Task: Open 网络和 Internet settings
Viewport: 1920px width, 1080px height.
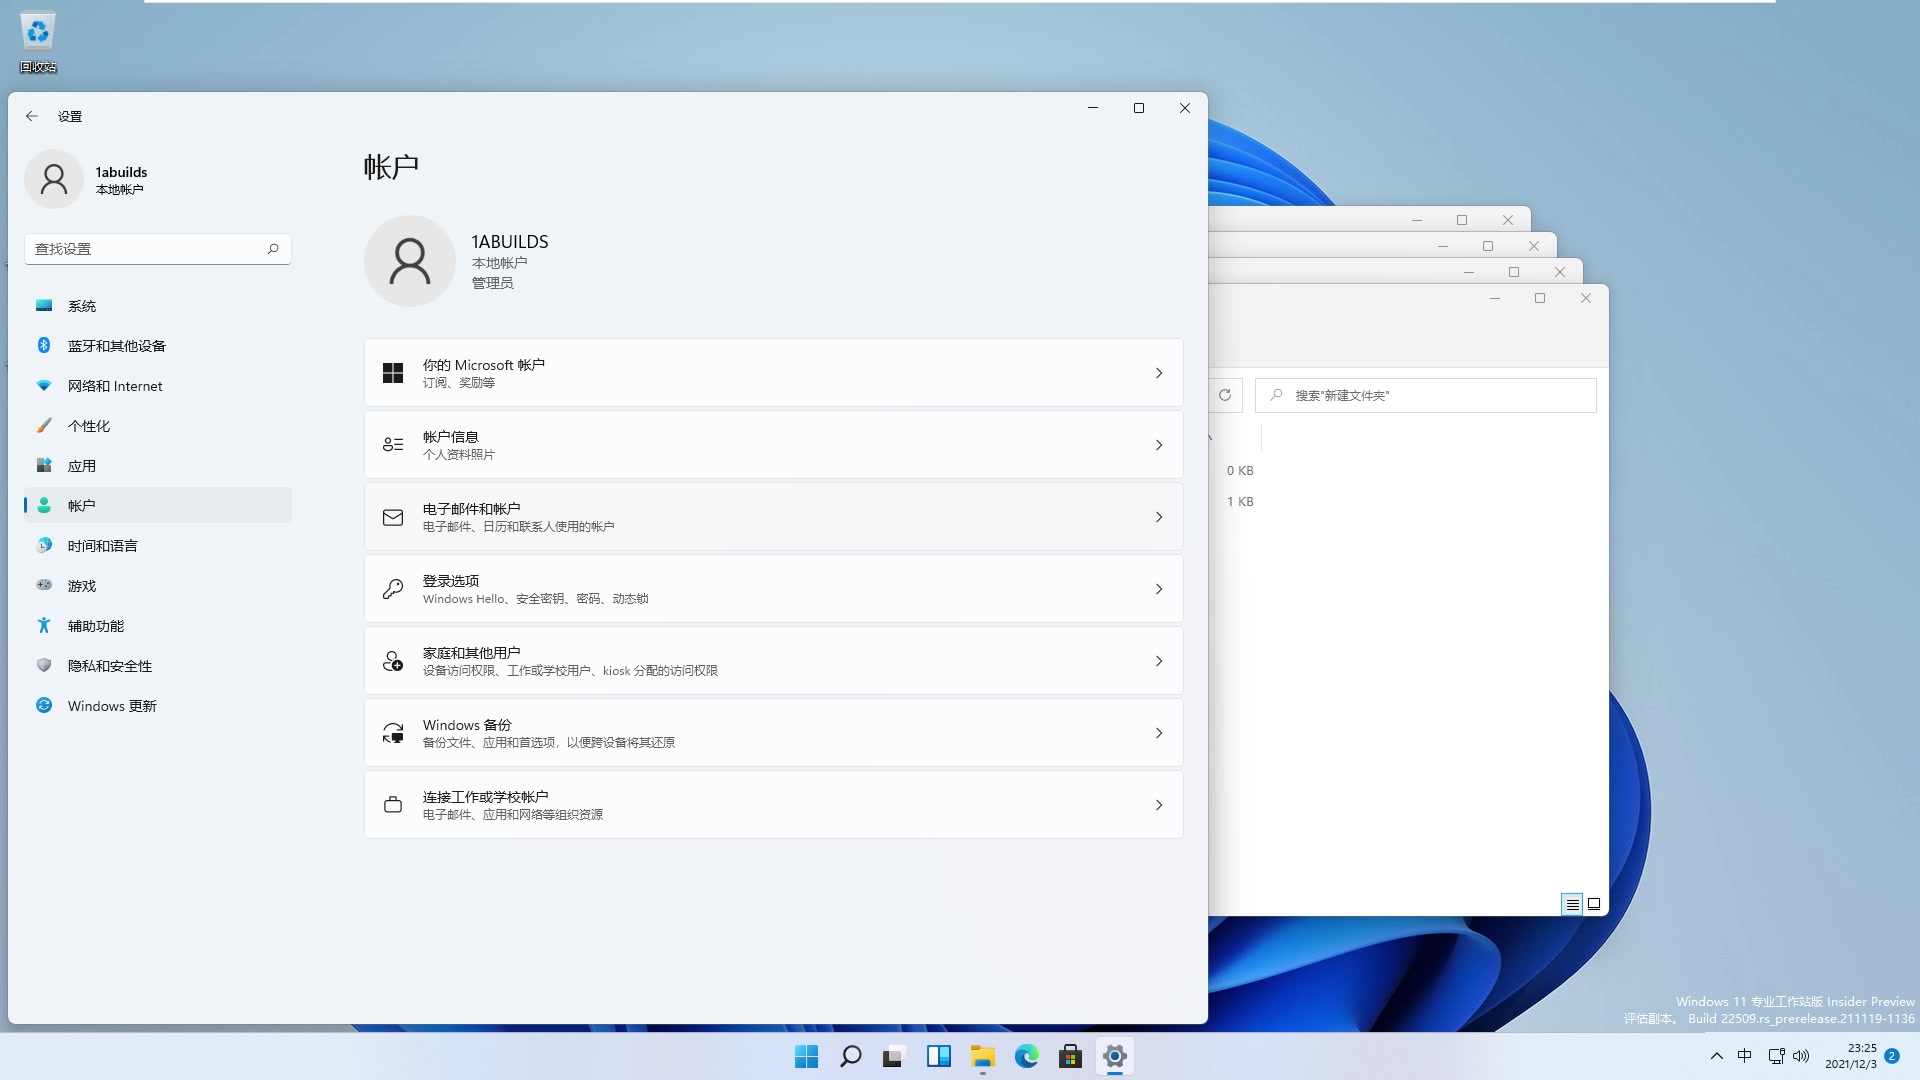Action: point(158,386)
